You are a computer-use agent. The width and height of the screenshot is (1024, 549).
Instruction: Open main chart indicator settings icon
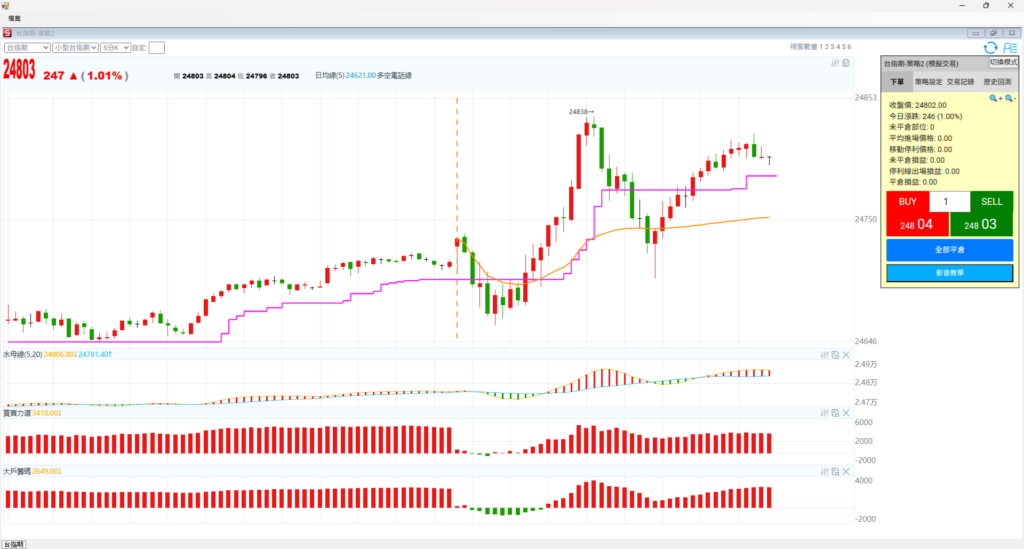(x=835, y=63)
